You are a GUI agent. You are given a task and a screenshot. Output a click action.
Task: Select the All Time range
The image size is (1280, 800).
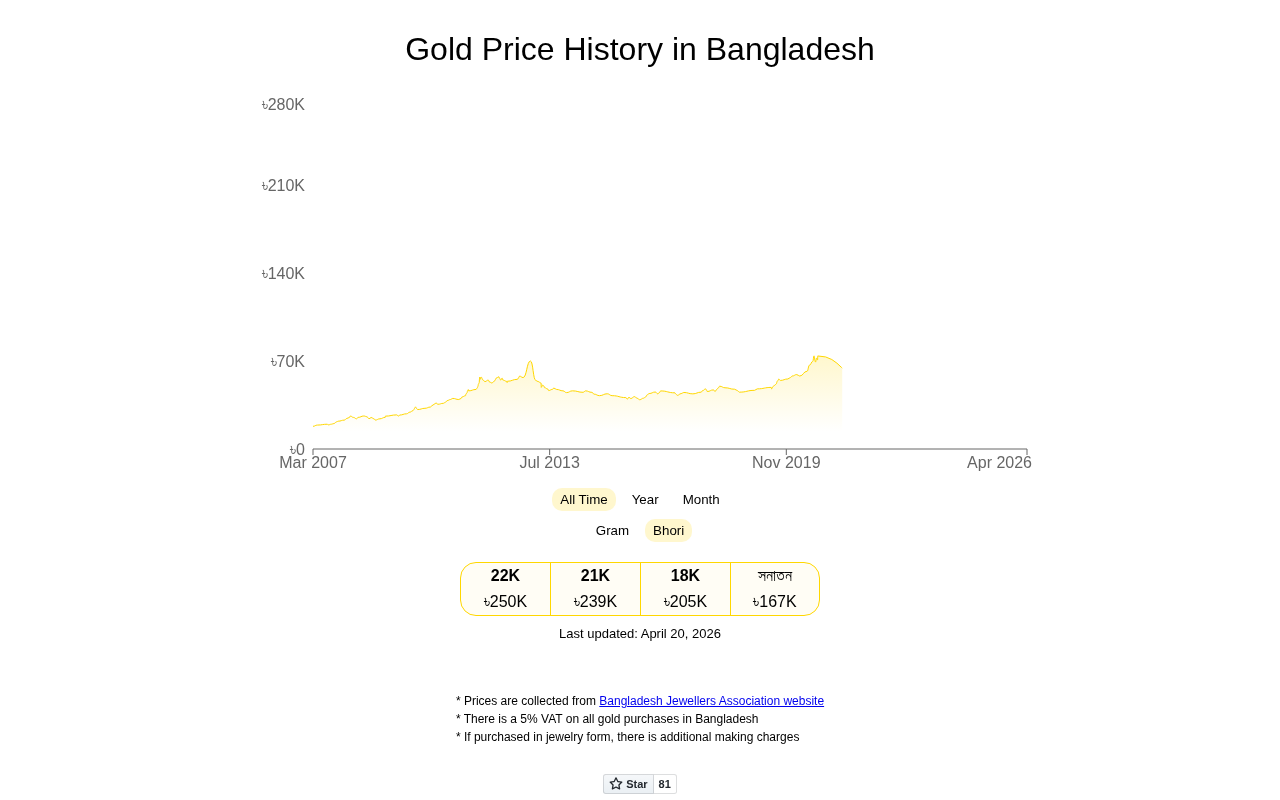[583, 500]
